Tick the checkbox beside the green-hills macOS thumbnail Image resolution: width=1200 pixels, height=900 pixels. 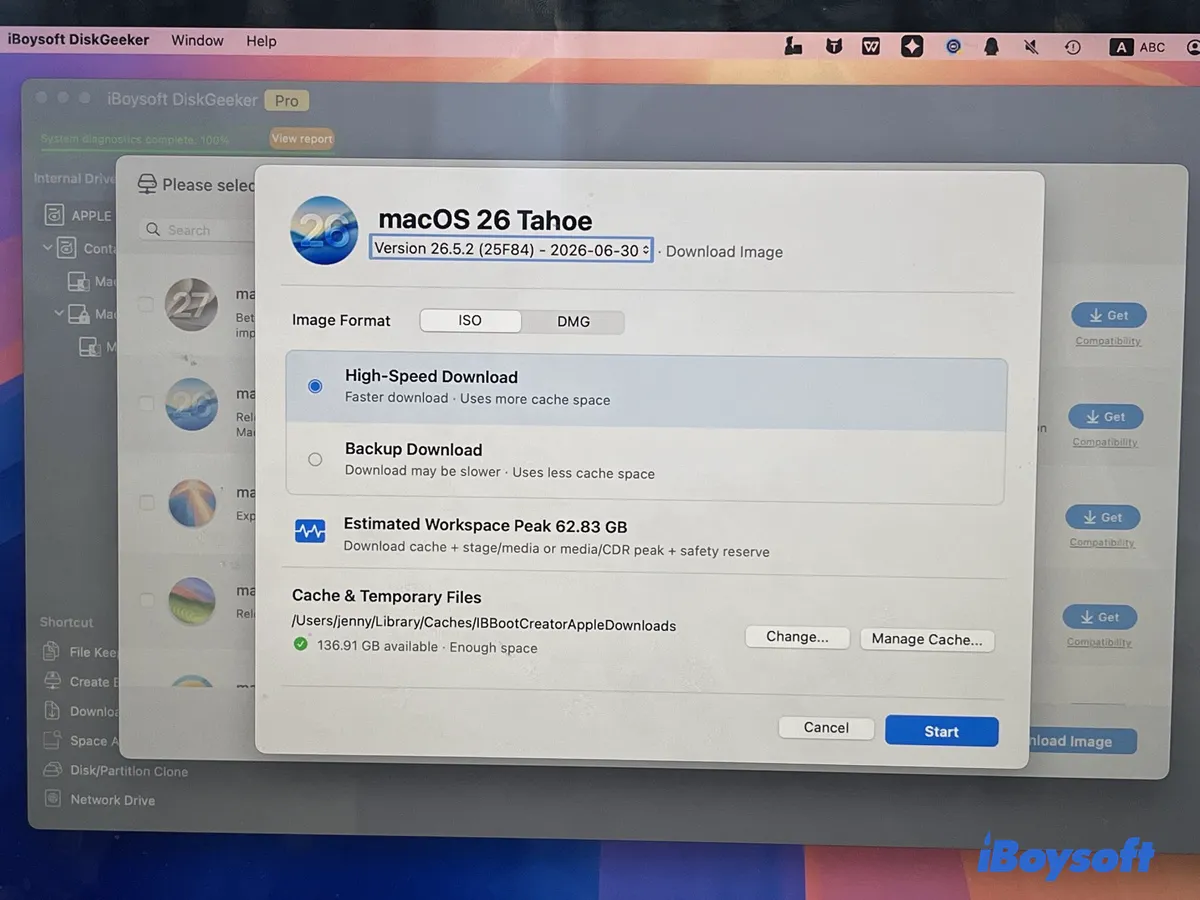[x=146, y=600]
